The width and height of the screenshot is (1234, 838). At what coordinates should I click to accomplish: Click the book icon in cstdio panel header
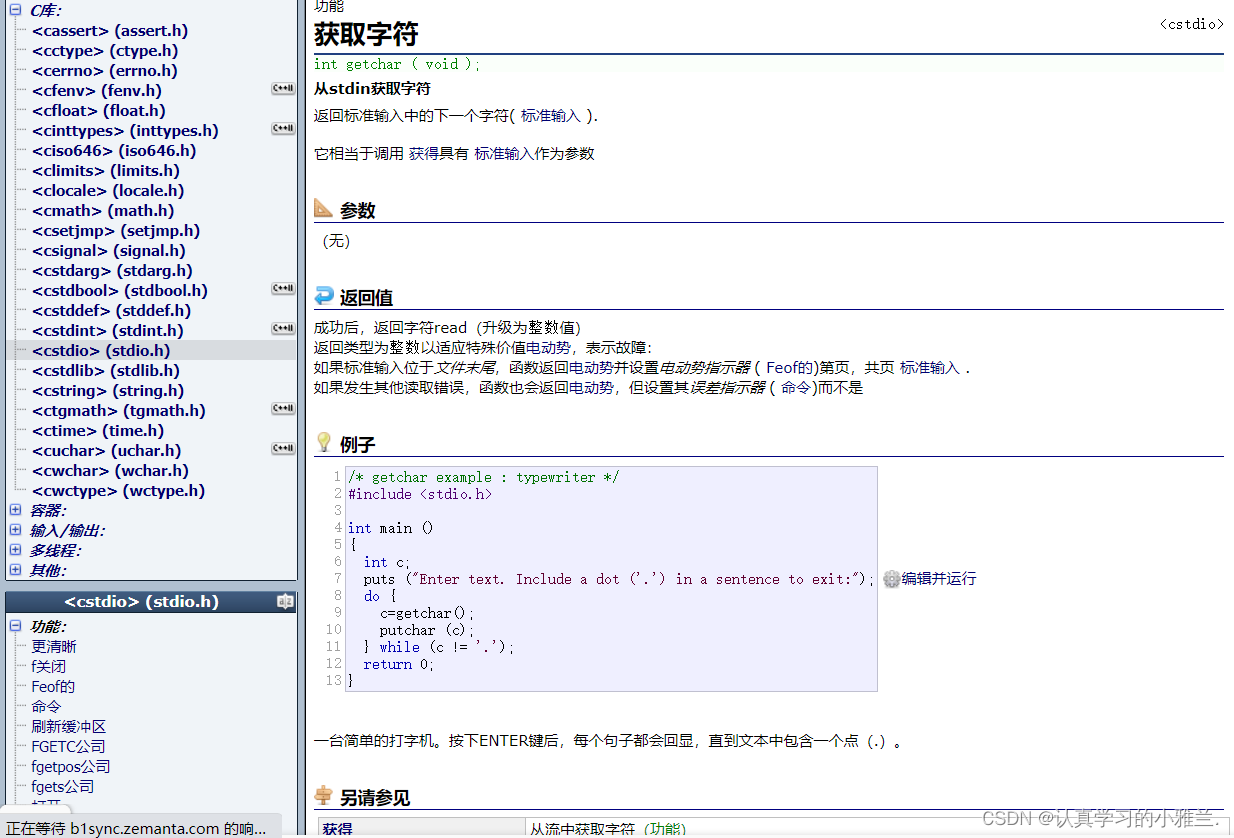[285, 602]
